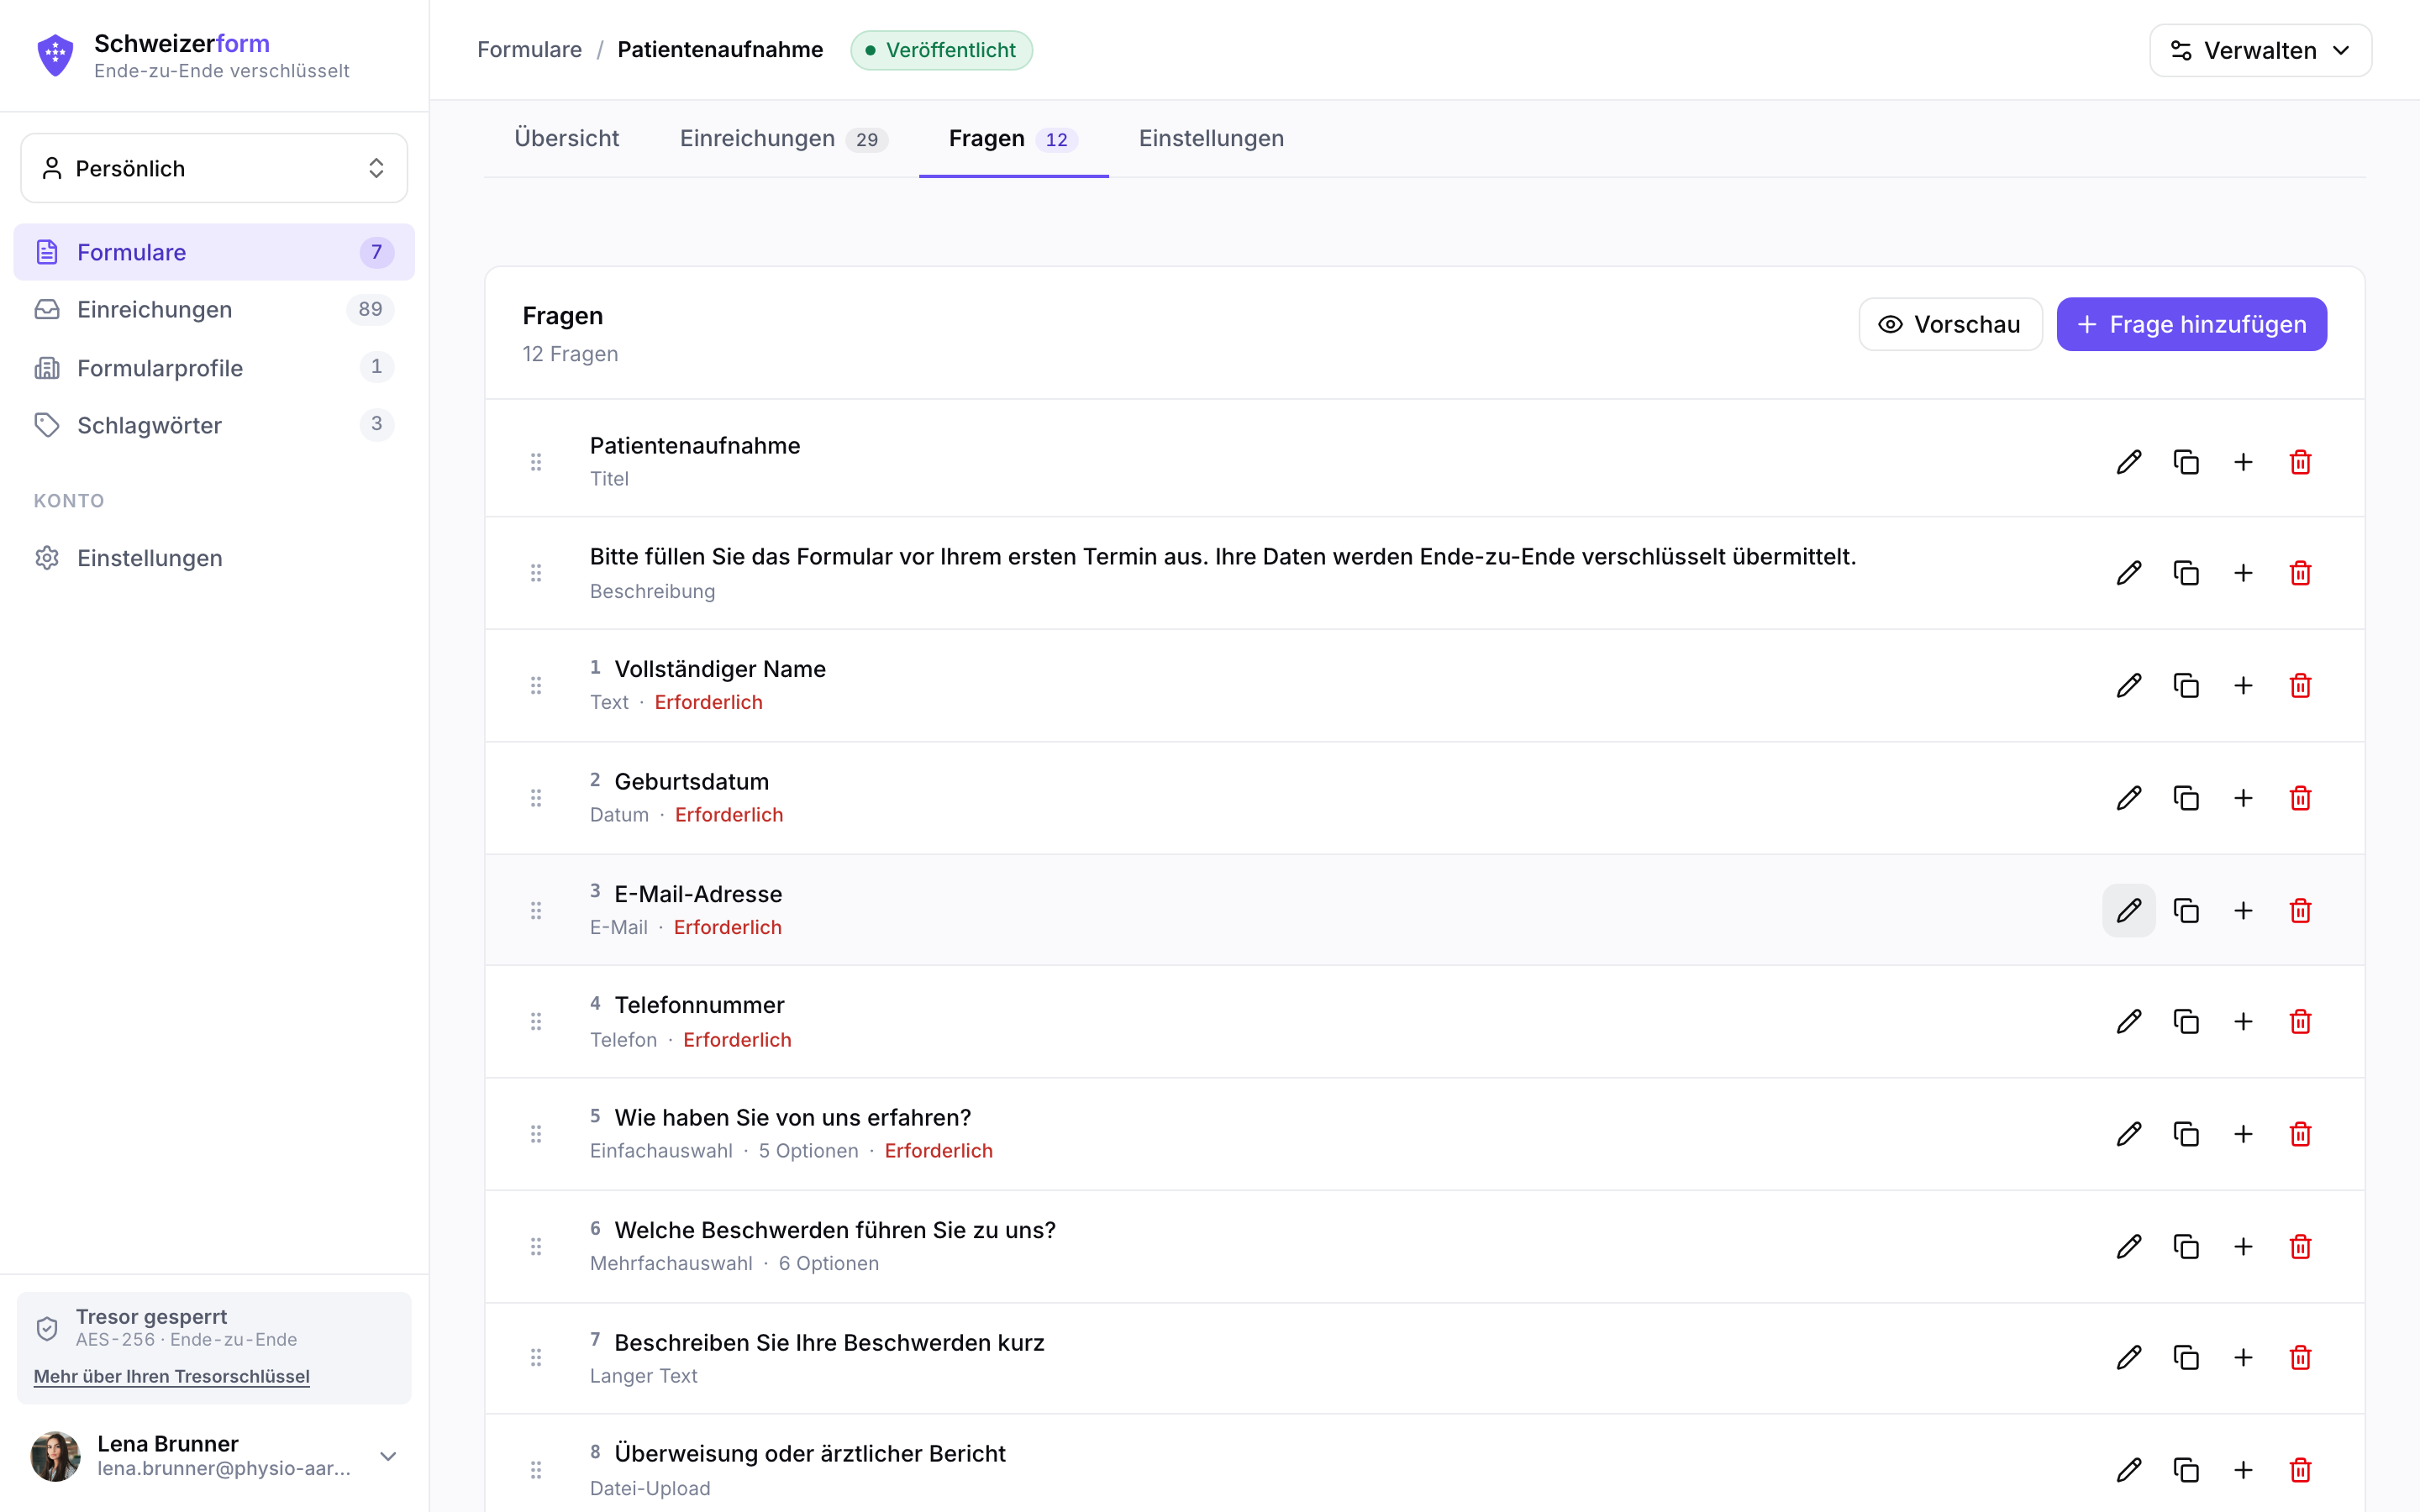The height and width of the screenshot is (1512, 2420).
Task: Edit 'Welche Beschwerden führen Sie zu uns?'
Action: pyautogui.click(x=2129, y=1246)
